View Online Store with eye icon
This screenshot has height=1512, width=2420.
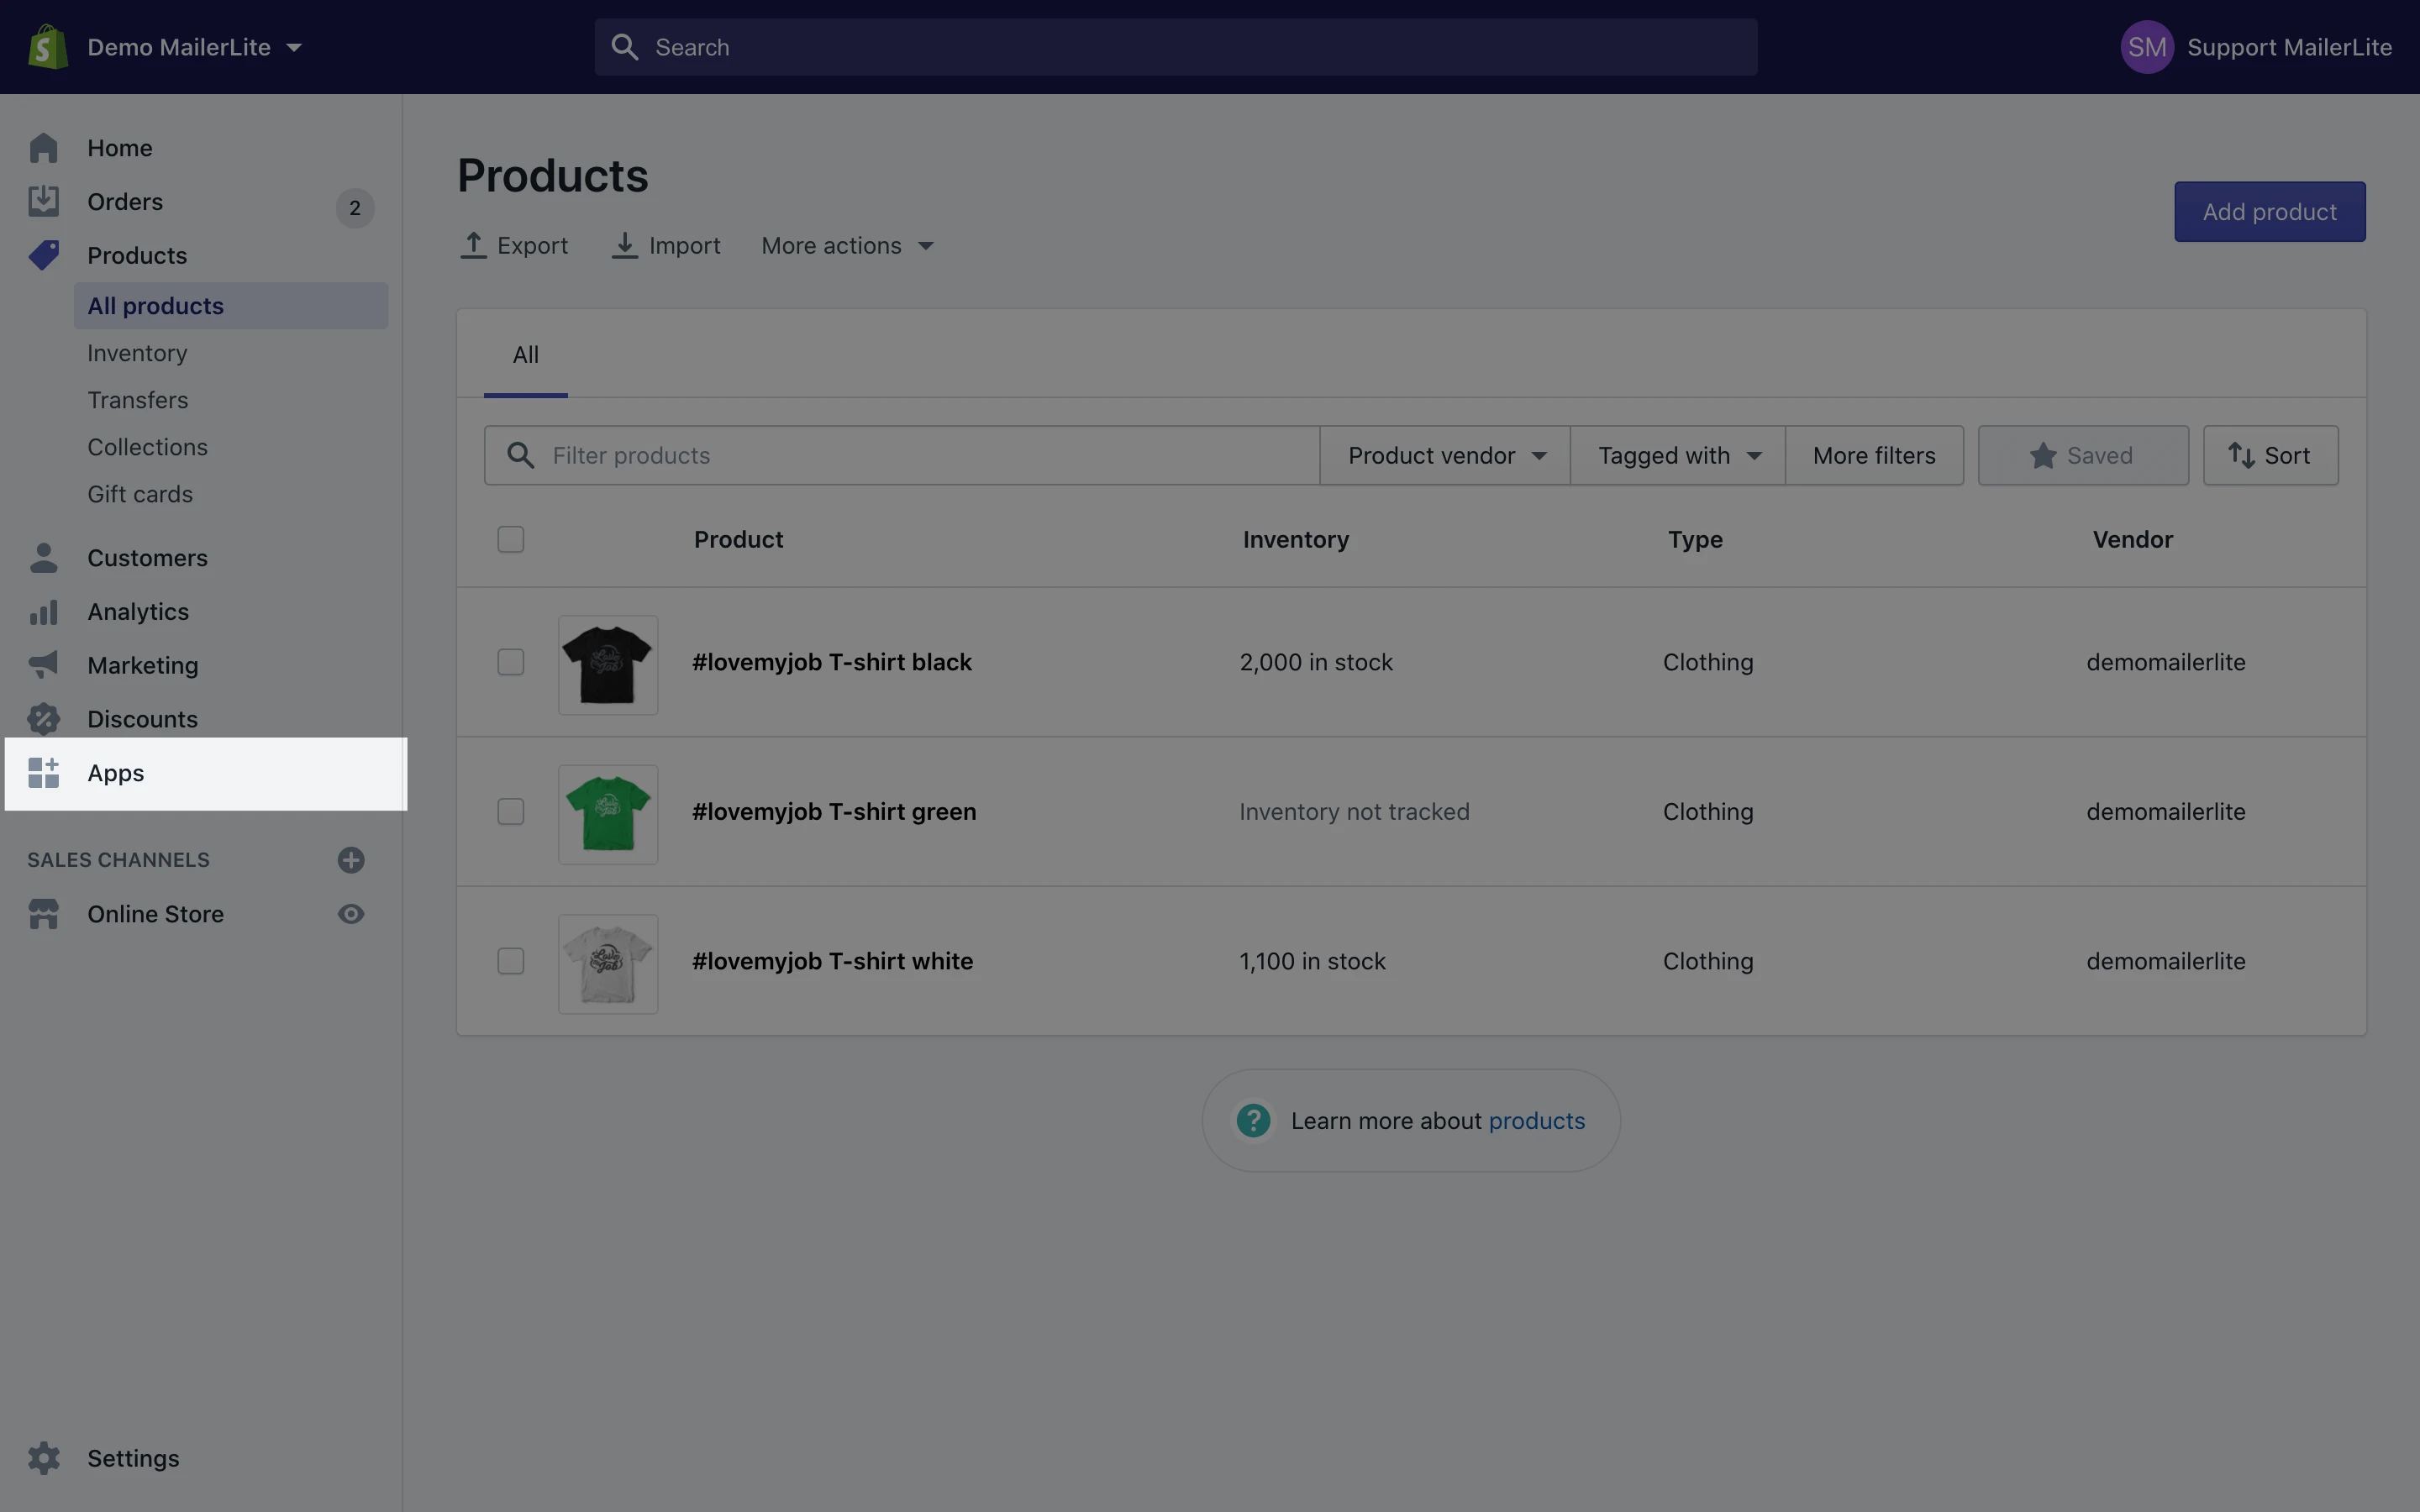[351, 914]
